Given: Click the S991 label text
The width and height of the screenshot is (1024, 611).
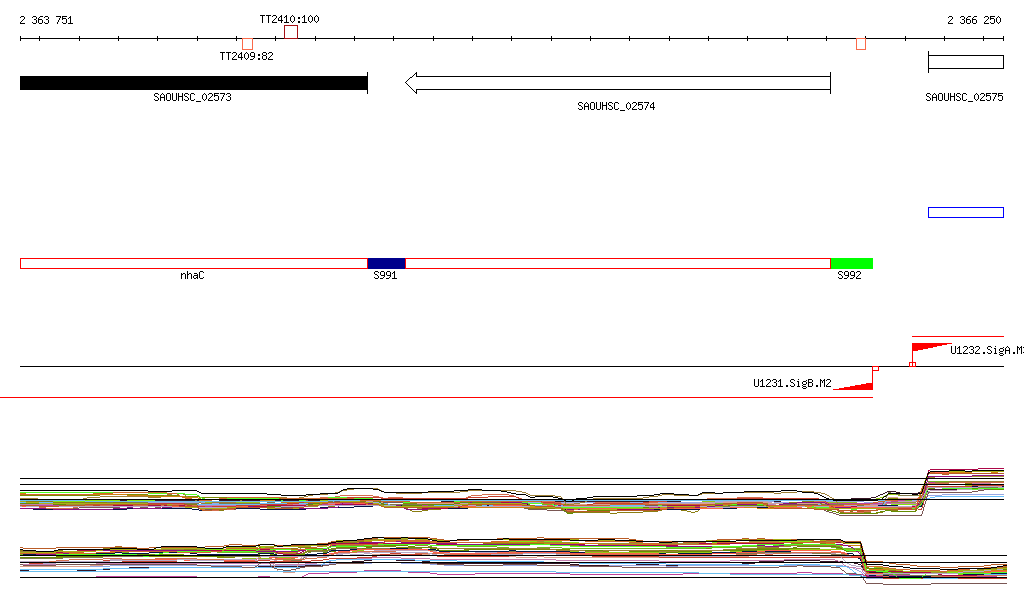Looking at the screenshot, I should coord(385,275).
